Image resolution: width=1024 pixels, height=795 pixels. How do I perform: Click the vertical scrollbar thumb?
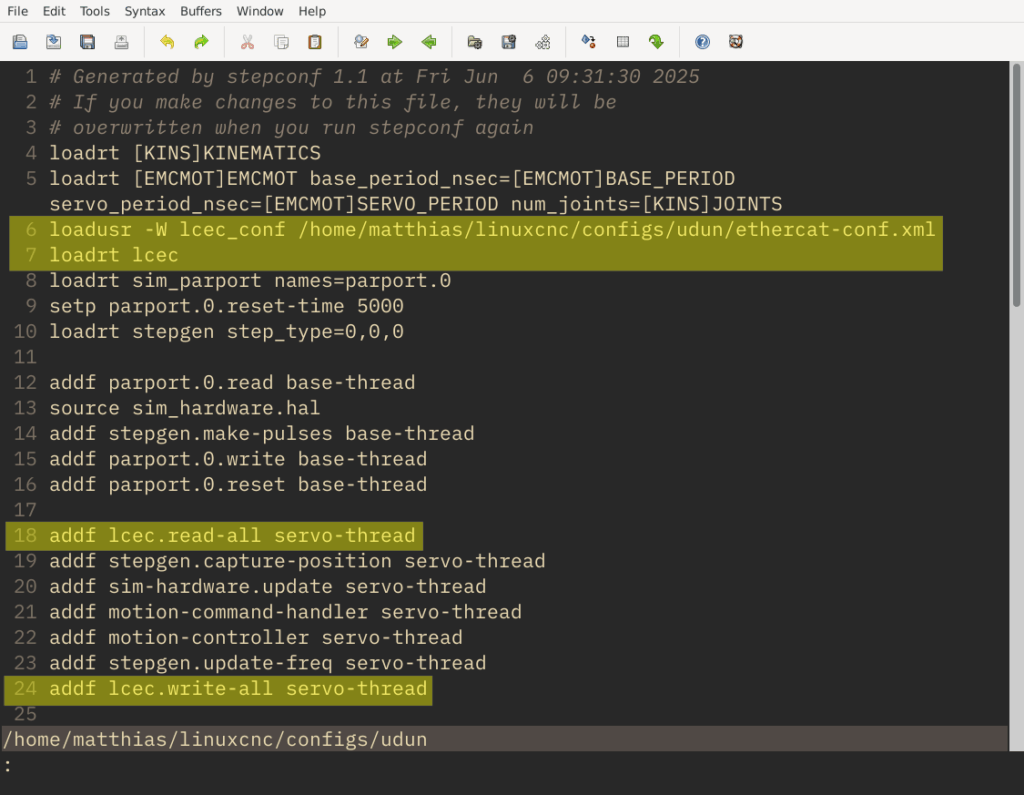(1016, 185)
